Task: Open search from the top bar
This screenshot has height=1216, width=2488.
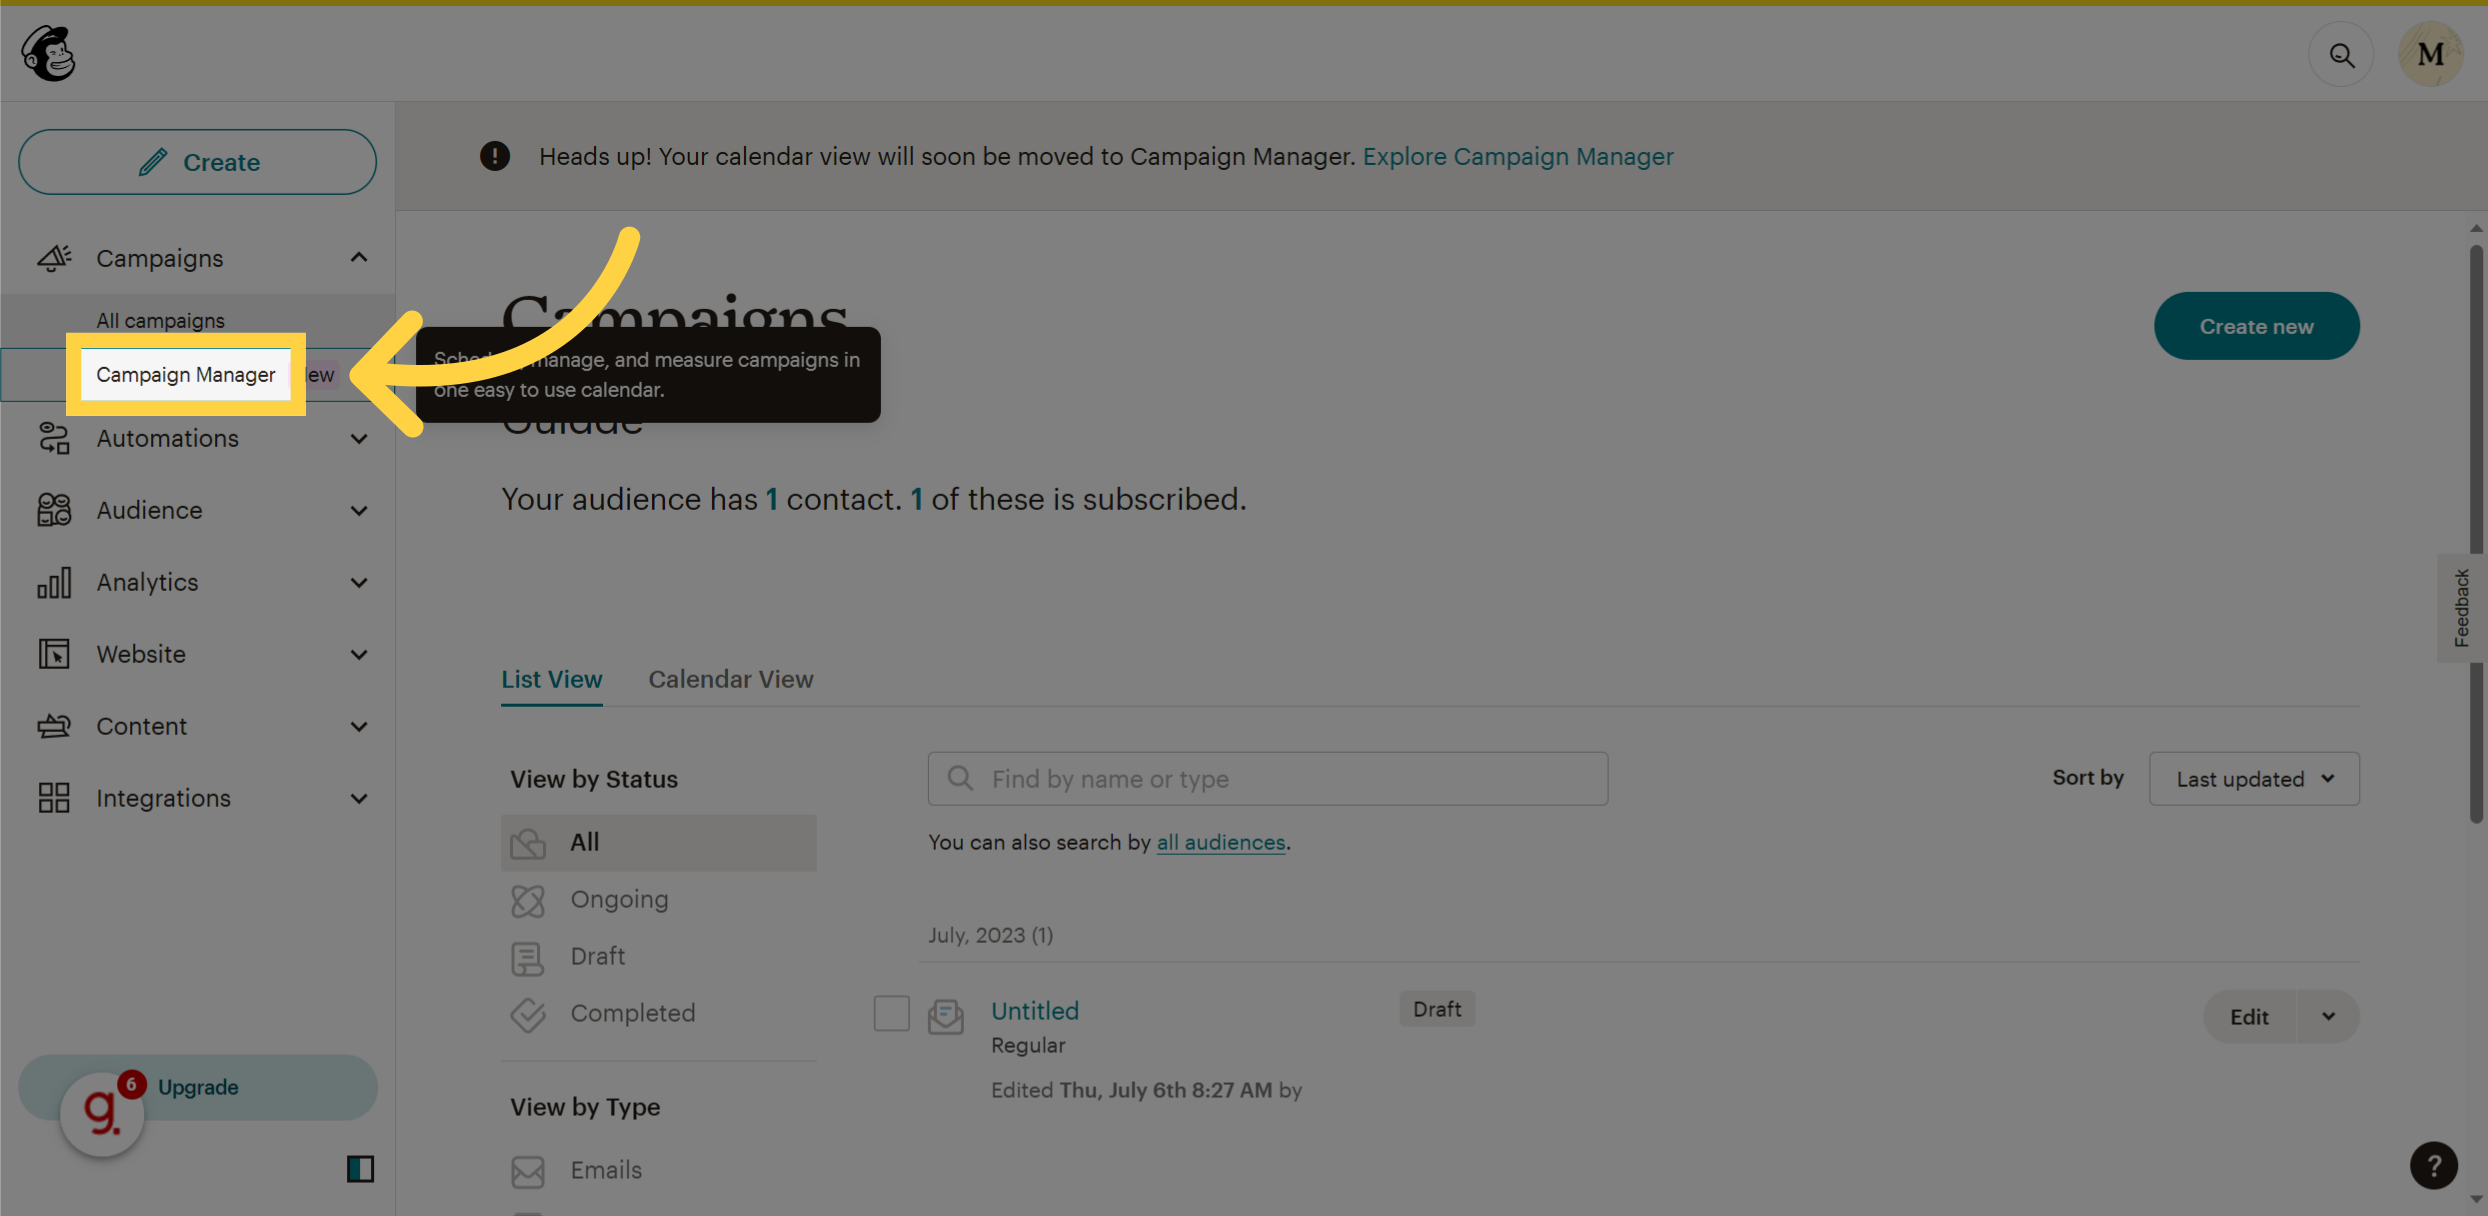Action: pos(2341,54)
